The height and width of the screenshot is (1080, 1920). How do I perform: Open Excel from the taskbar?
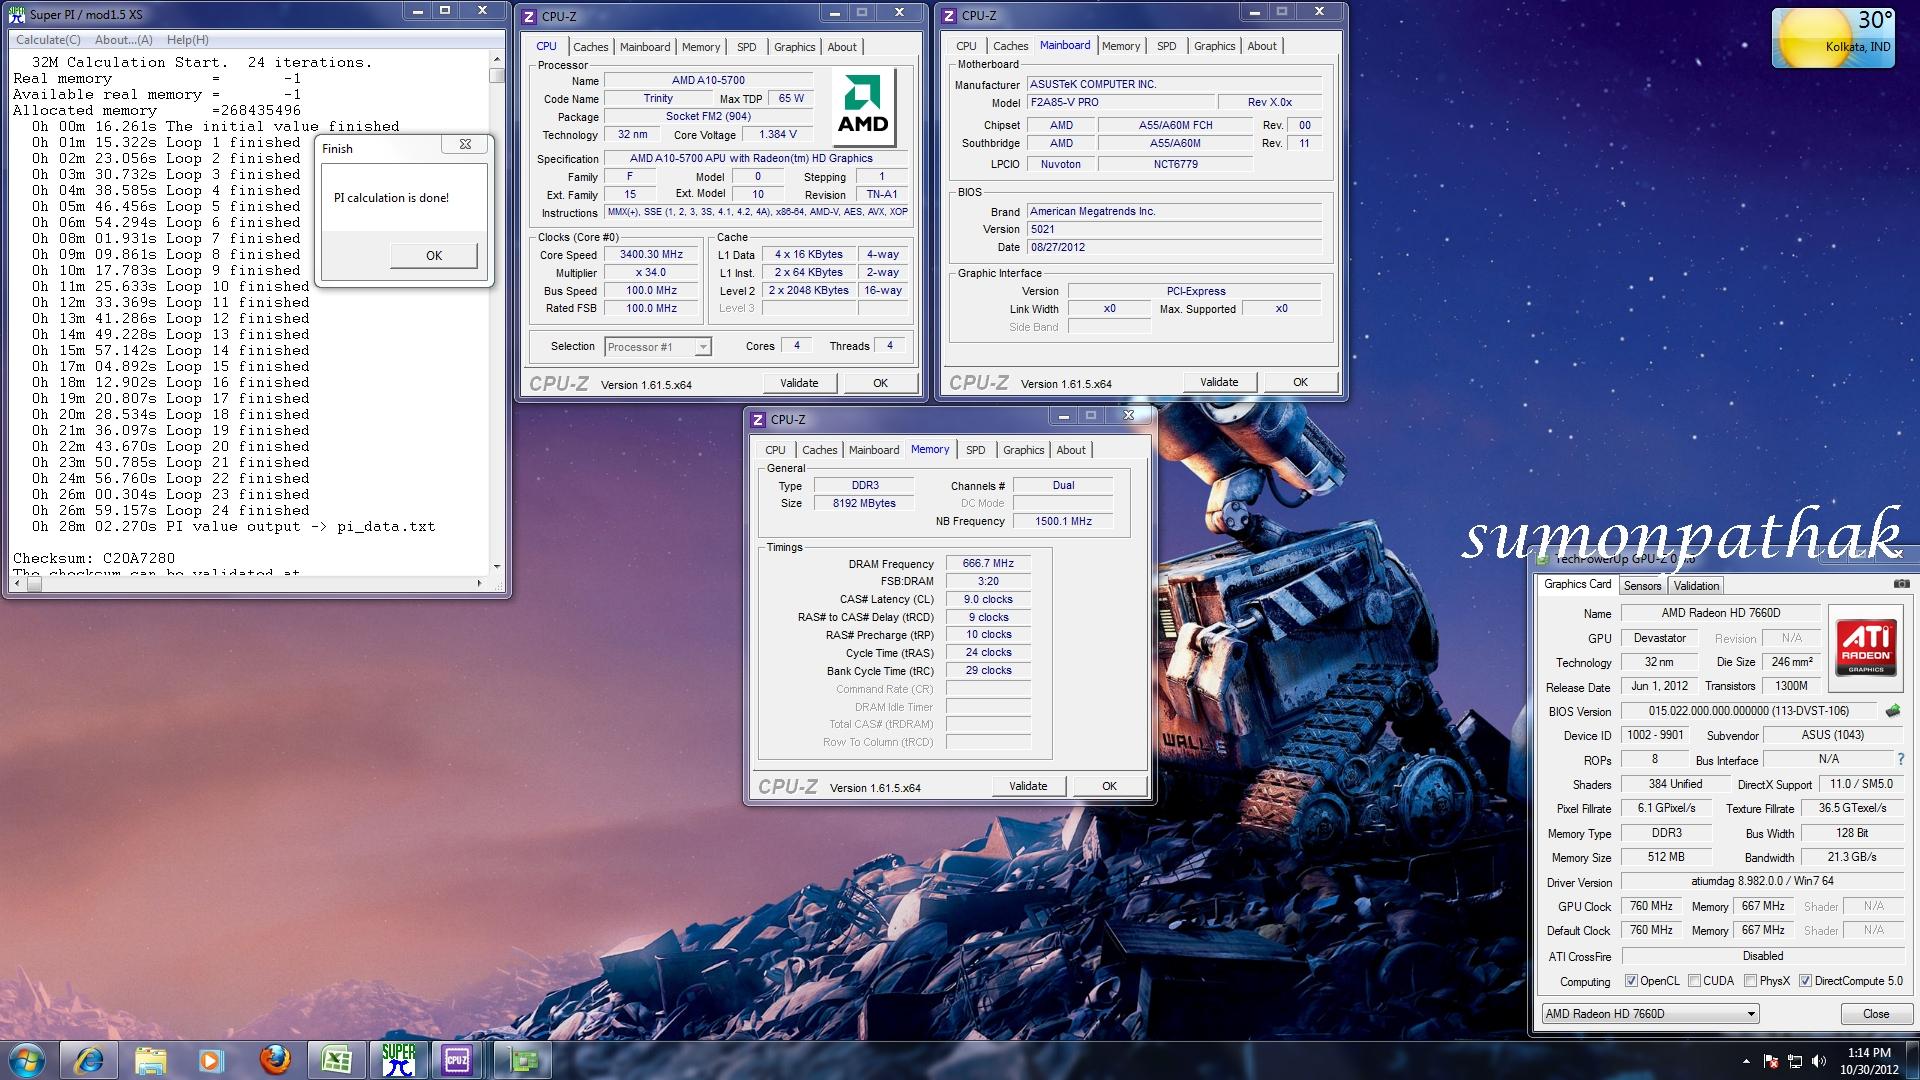[x=336, y=1060]
